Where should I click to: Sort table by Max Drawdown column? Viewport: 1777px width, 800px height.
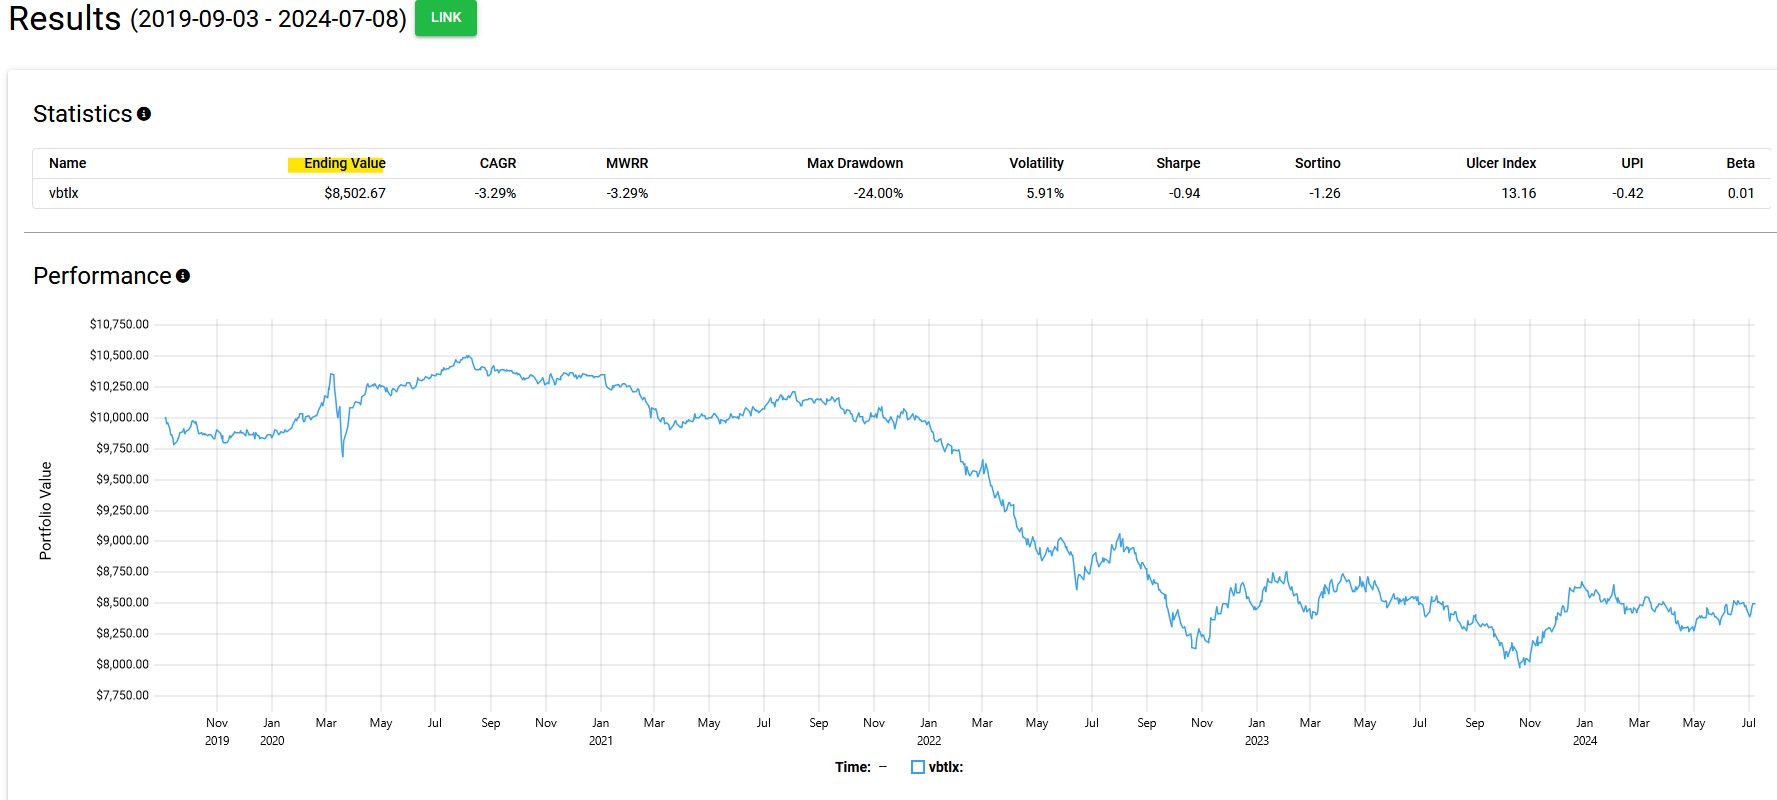coord(855,163)
